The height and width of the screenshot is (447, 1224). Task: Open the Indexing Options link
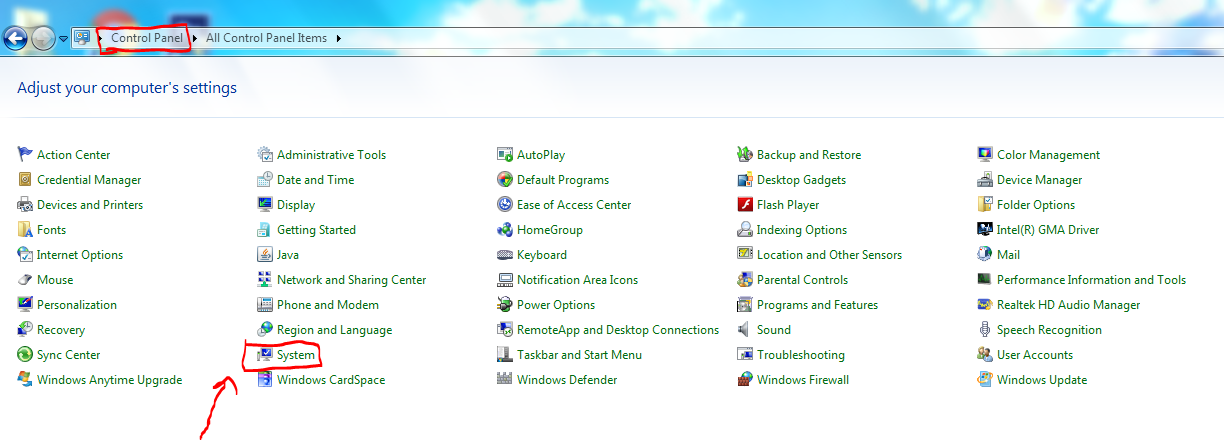point(802,230)
